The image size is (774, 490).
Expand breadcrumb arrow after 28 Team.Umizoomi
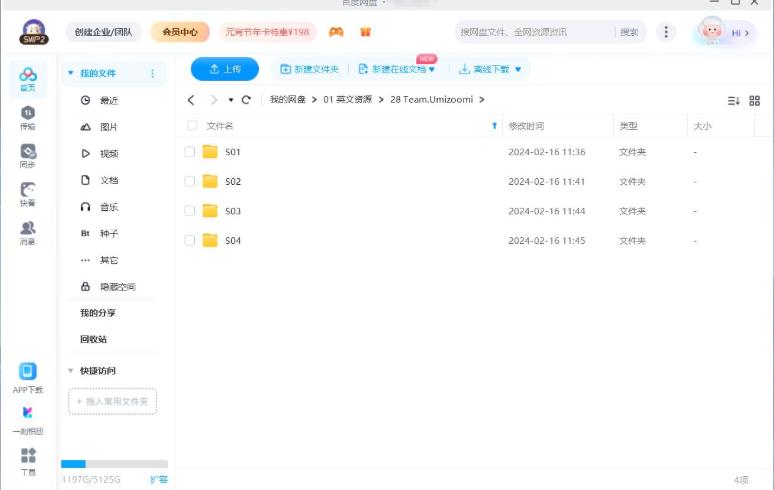coord(482,100)
